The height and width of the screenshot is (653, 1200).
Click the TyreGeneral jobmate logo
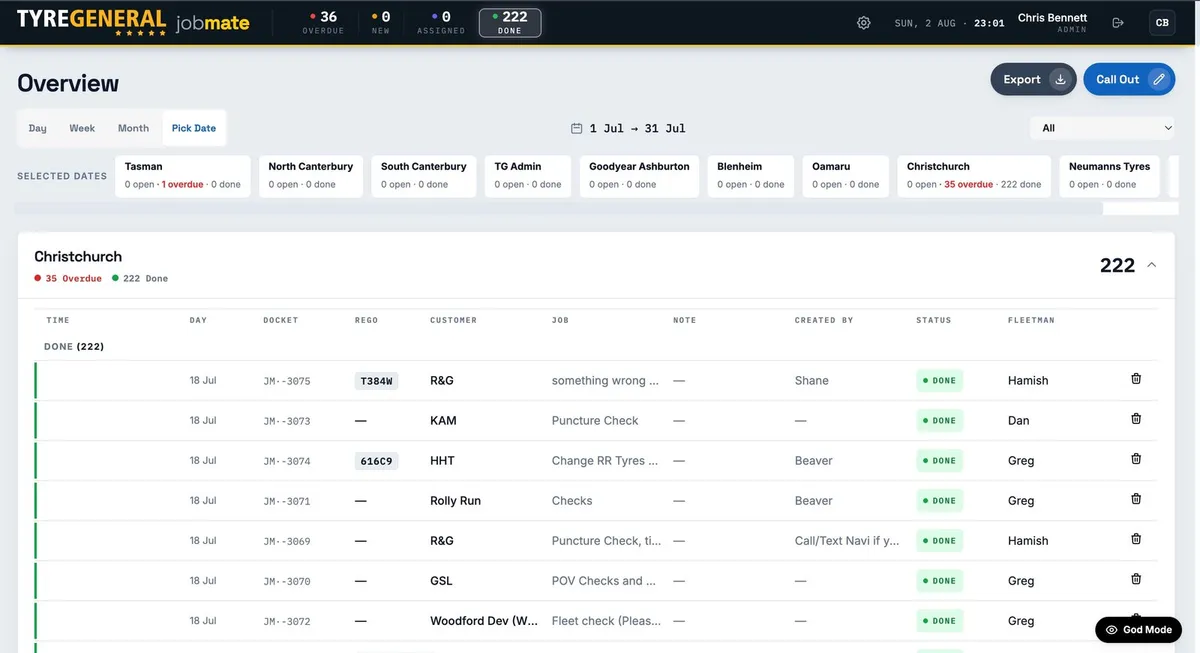(x=133, y=21)
